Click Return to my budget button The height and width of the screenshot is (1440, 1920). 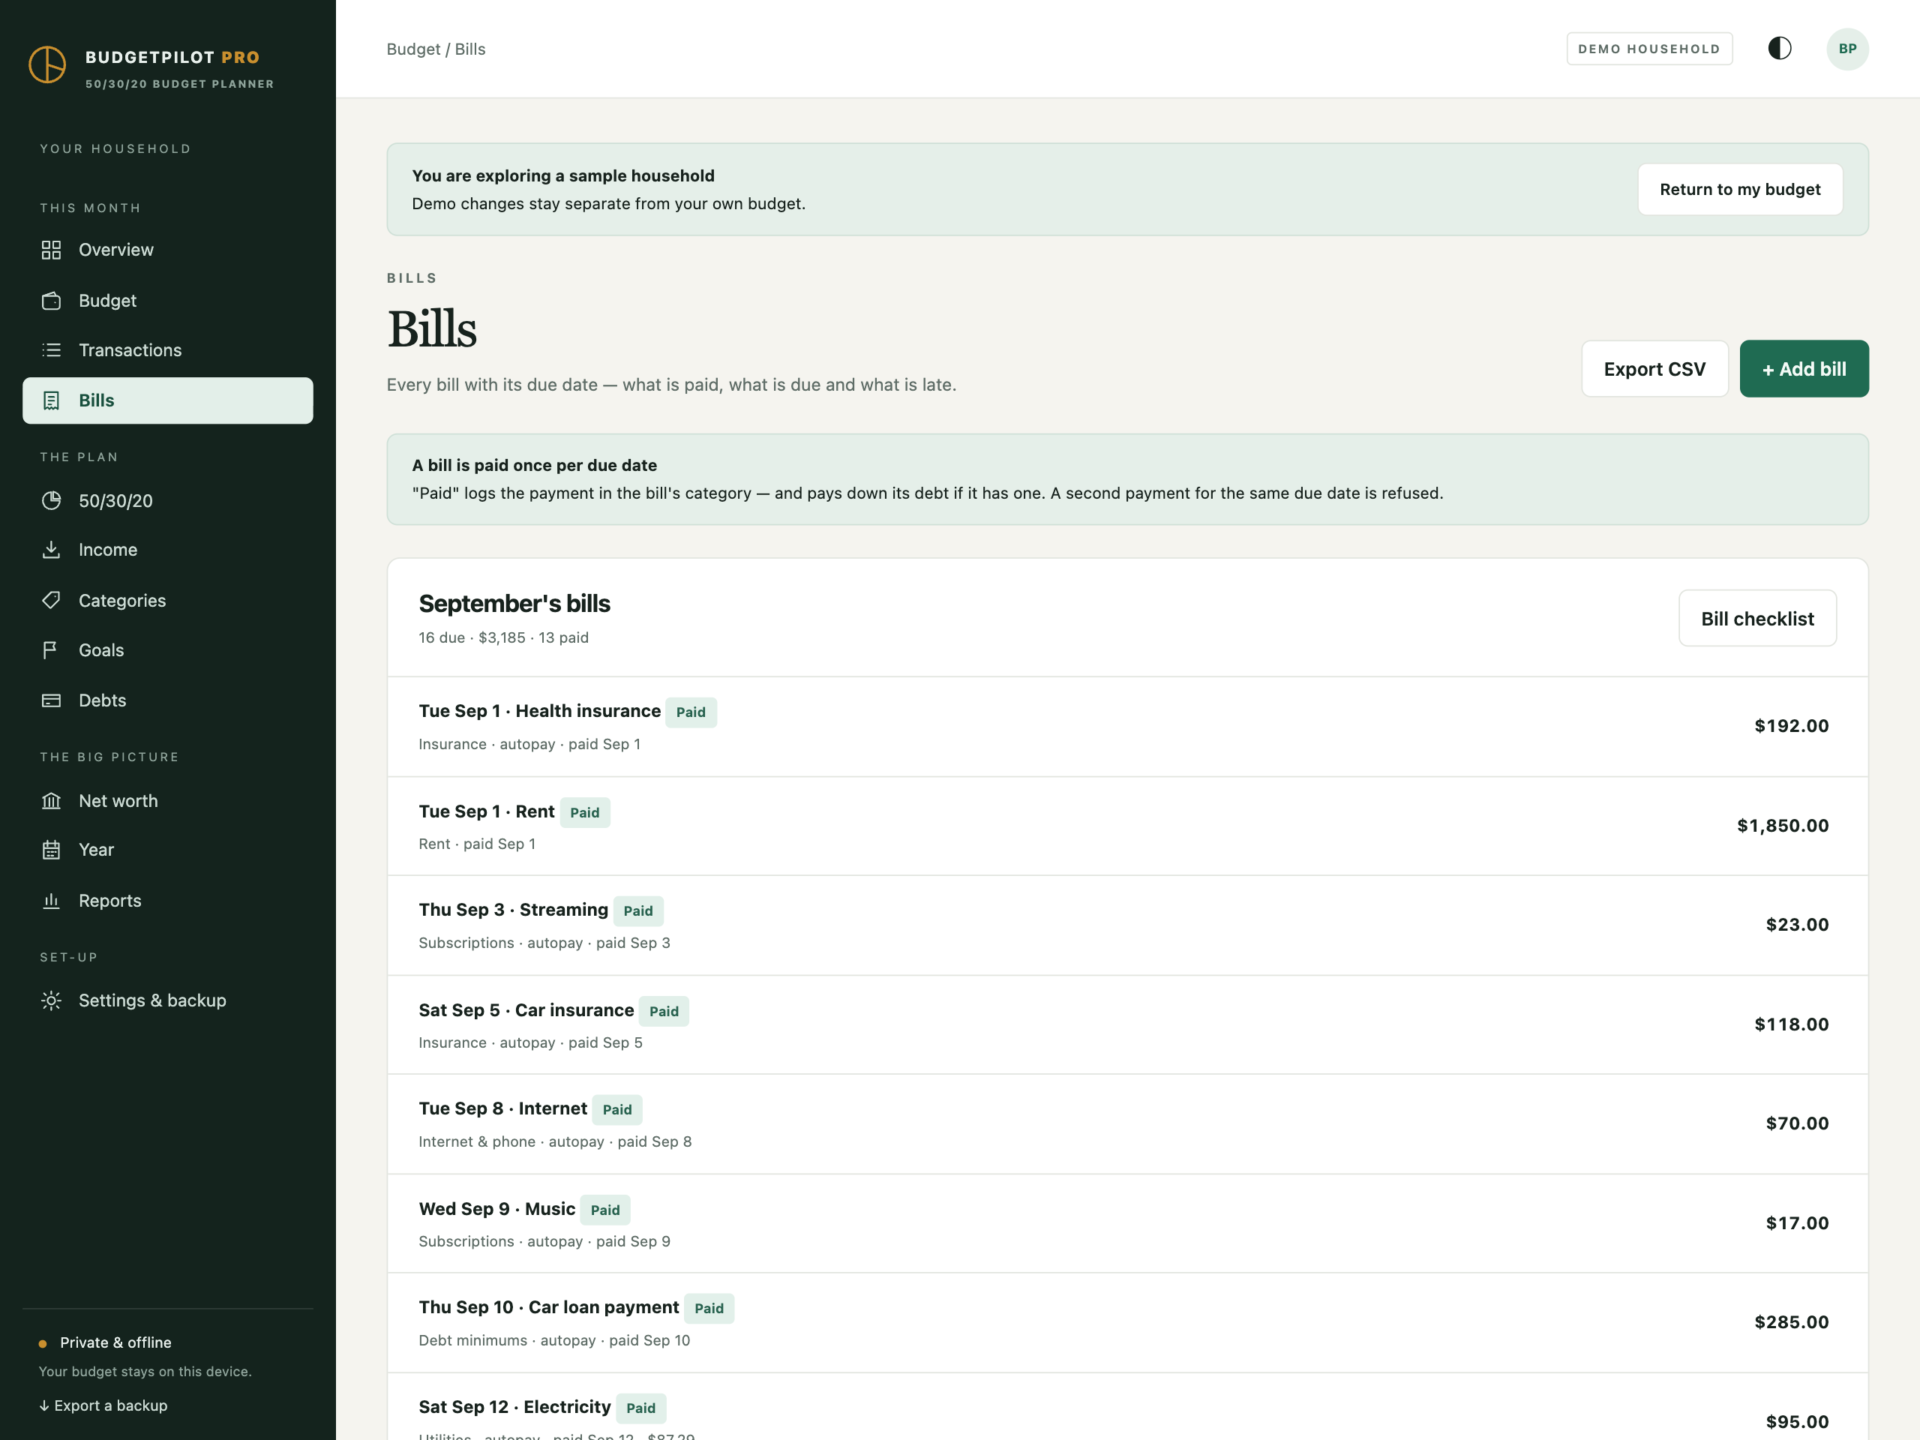(1740, 190)
